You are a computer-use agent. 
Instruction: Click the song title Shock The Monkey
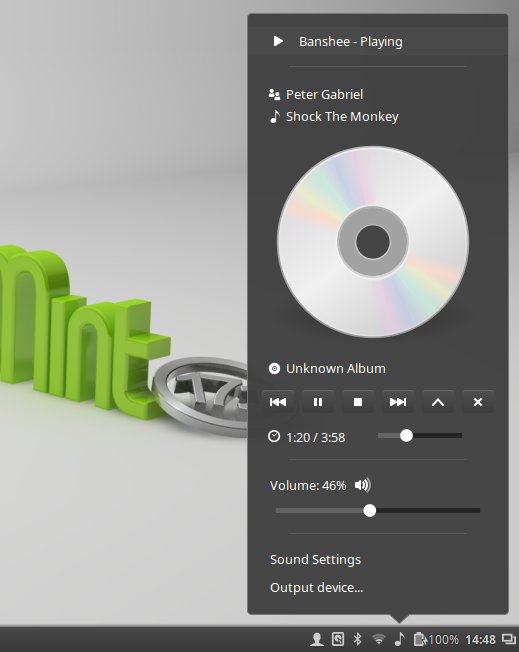[x=342, y=116]
